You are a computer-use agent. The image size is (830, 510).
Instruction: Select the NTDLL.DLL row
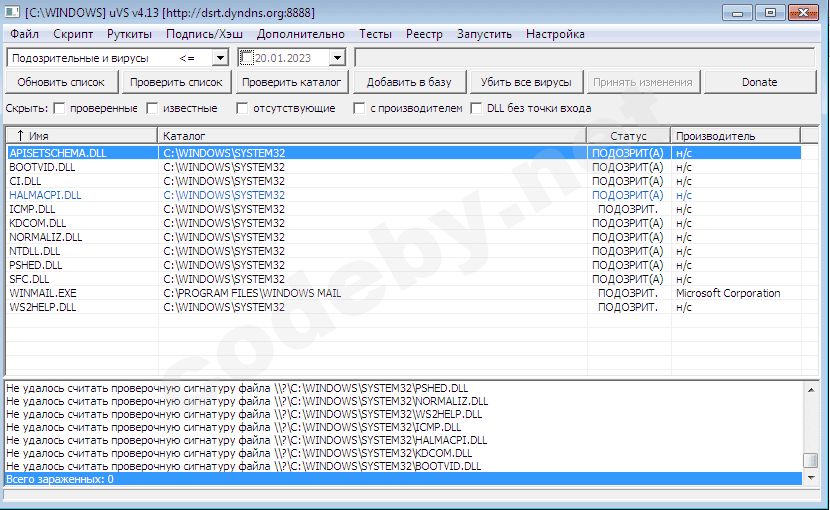(404, 251)
